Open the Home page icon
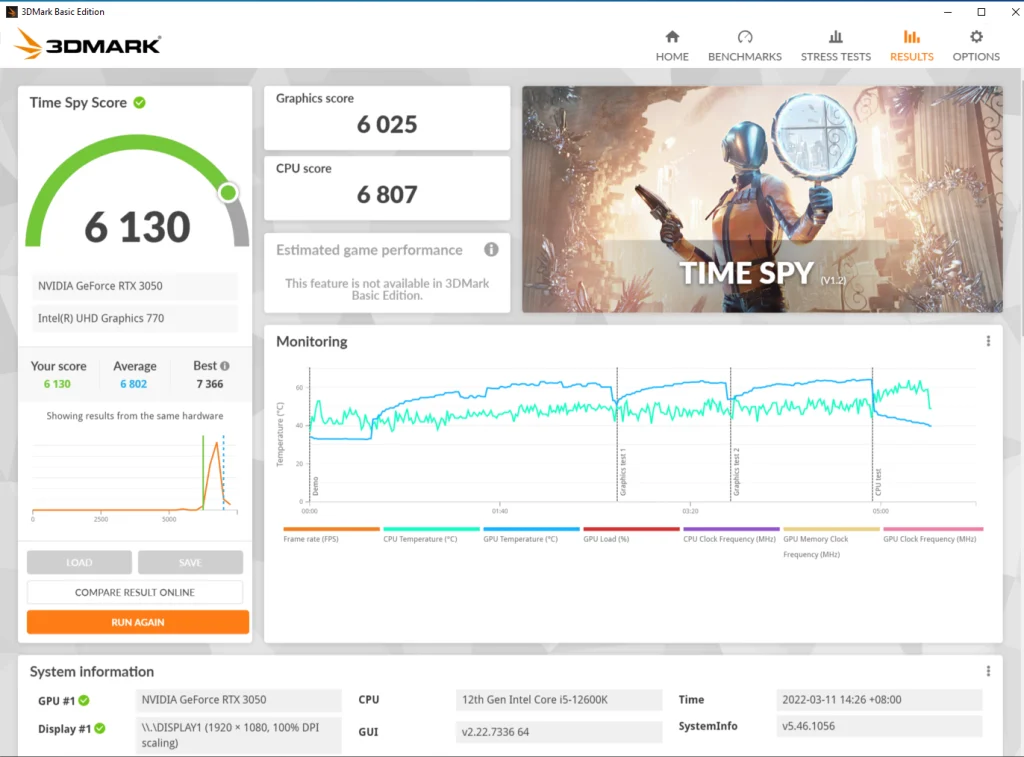The height and width of the screenshot is (757, 1024). tap(672, 37)
